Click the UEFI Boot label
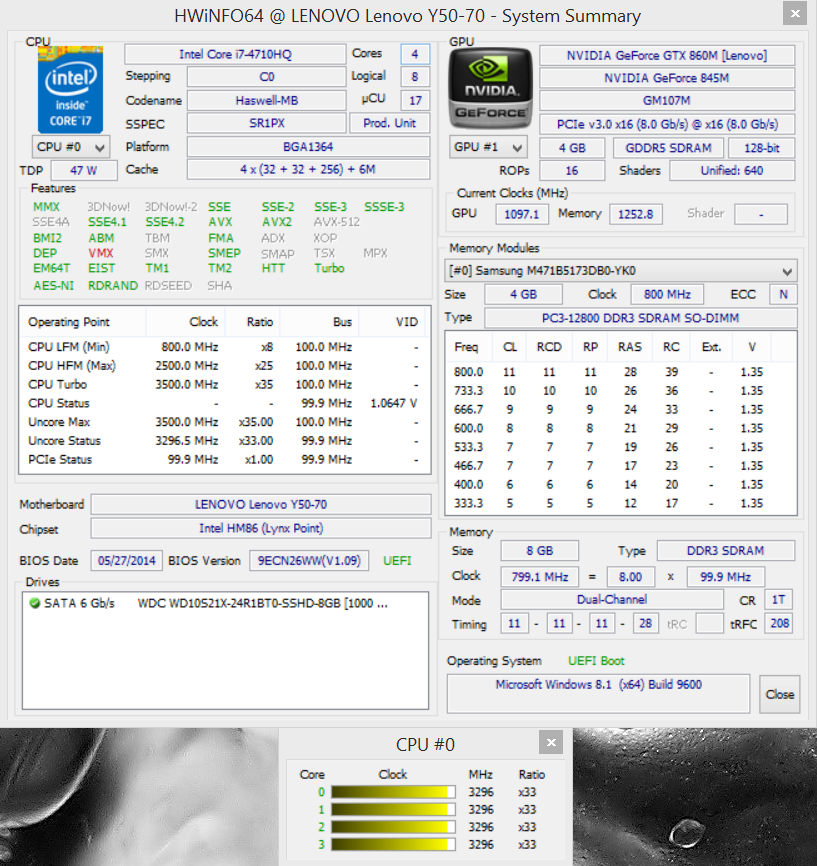This screenshot has height=866, width=817. click(596, 661)
